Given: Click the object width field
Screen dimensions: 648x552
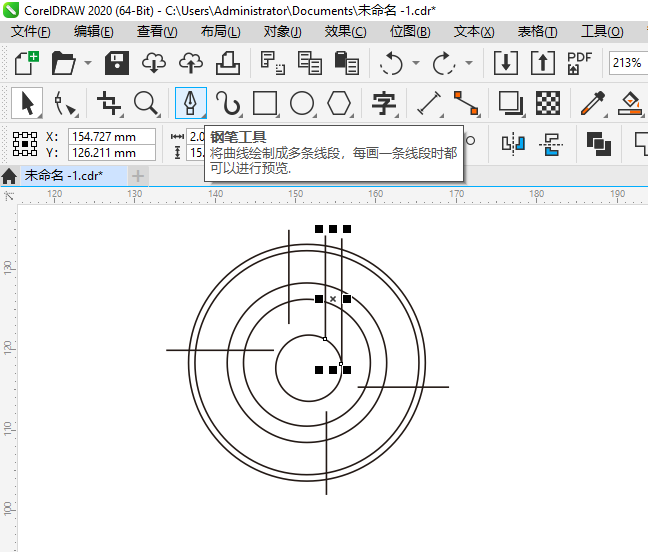Looking at the screenshot, I should tap(196, 136).
